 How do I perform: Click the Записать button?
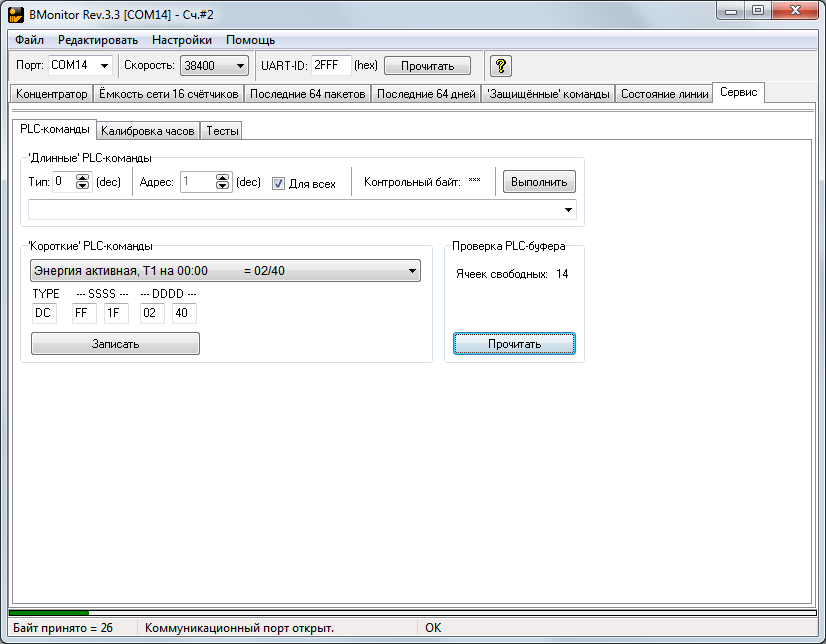[115, 343]
